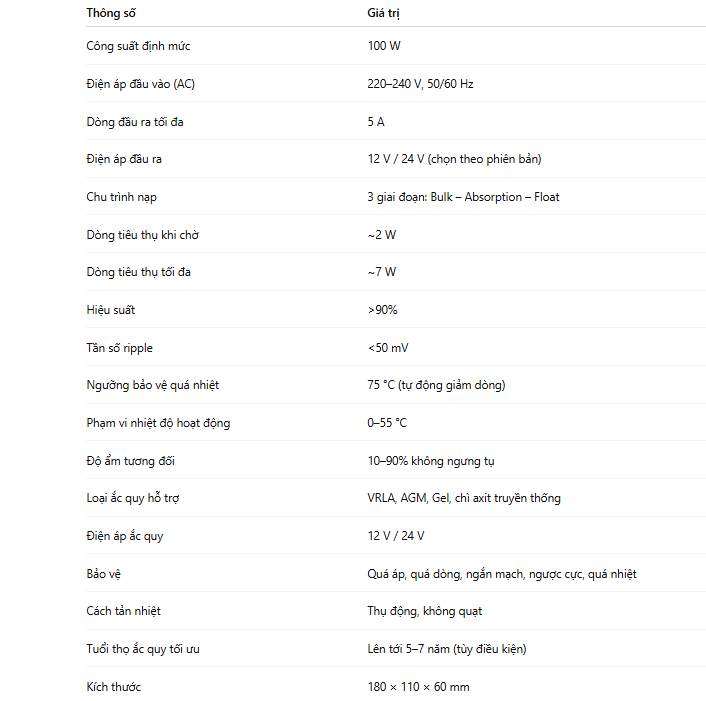Image resolution: width=706 pixels, height=701 pixels.
Task: Click the "~7 W" value cell
Action: pyautogui.click(x=381, y=272)
